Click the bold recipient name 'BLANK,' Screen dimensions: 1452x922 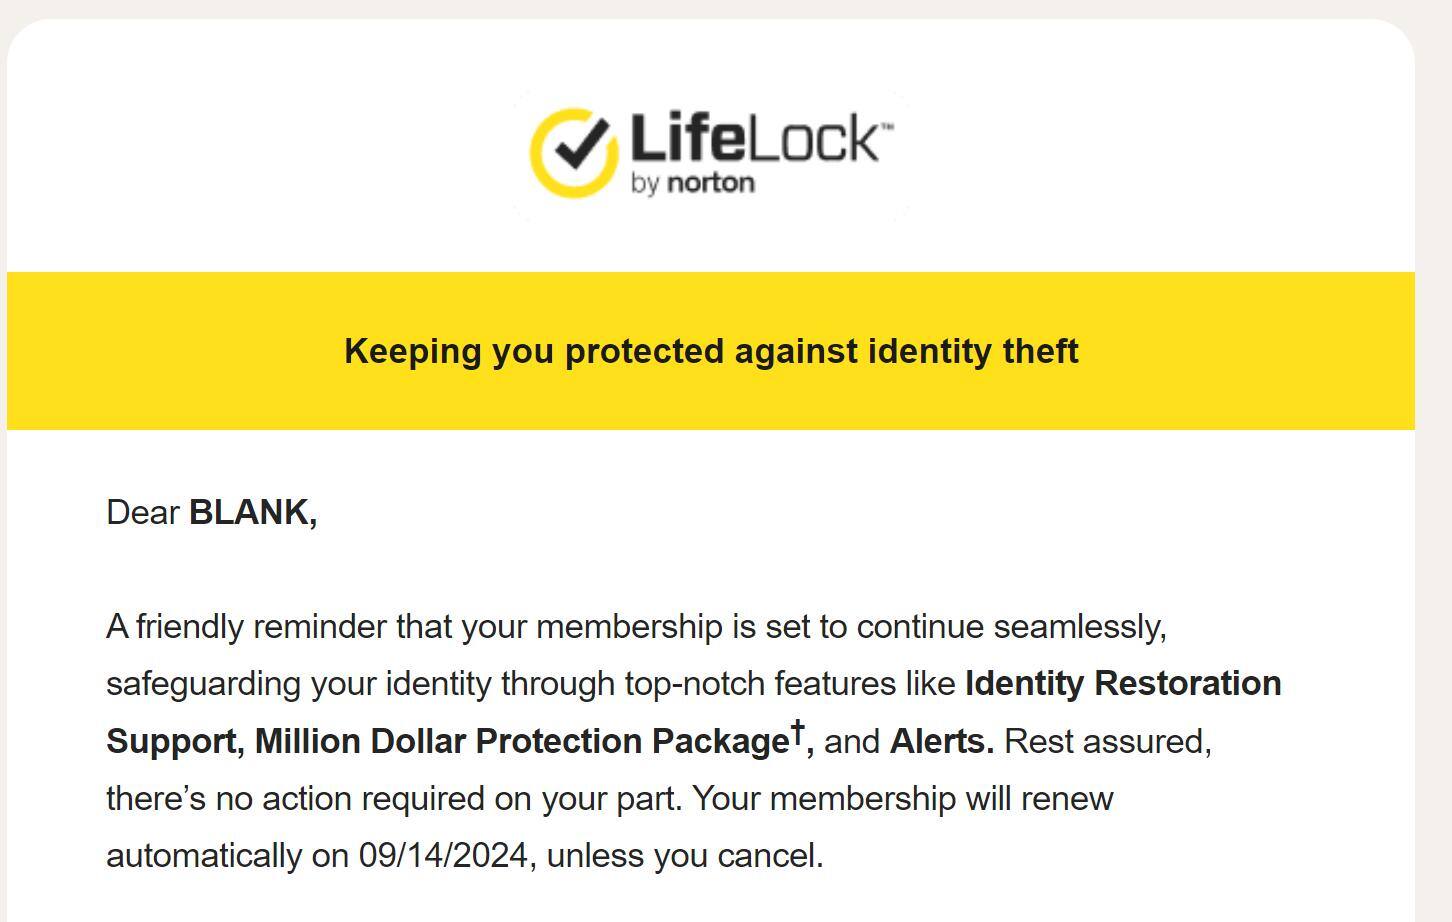click(253, 512)
